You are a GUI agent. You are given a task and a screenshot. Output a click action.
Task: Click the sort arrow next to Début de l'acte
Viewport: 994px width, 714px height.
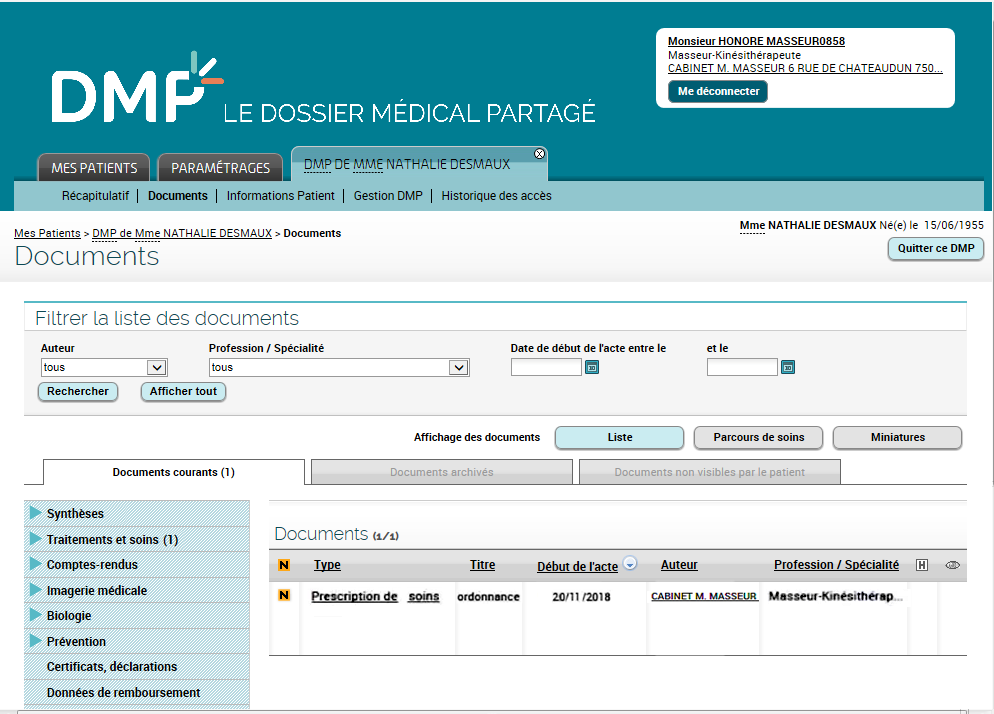click(x=630, y=563)
